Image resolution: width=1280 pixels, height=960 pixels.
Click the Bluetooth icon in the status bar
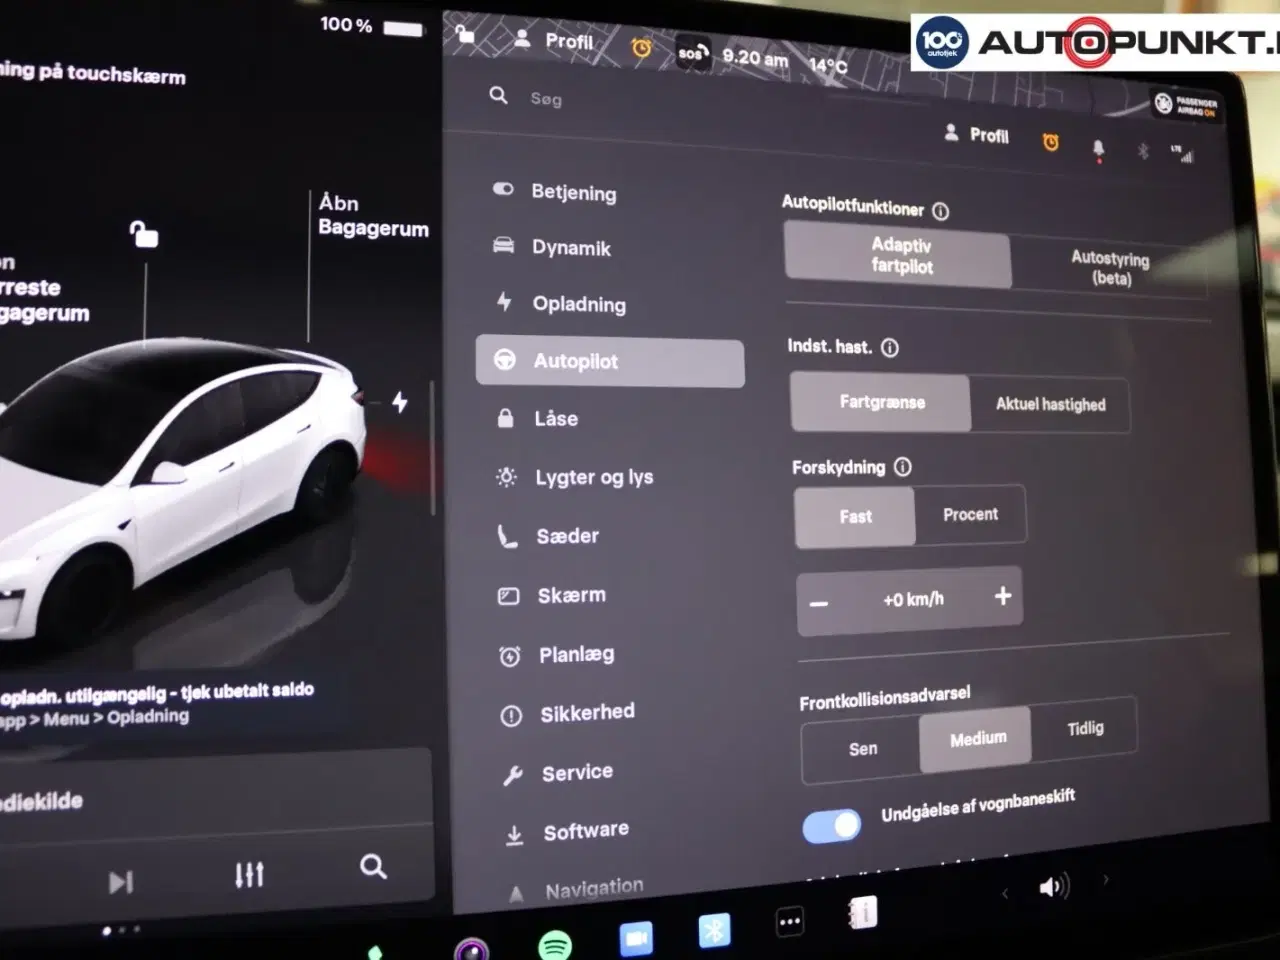pos(1141,151)
